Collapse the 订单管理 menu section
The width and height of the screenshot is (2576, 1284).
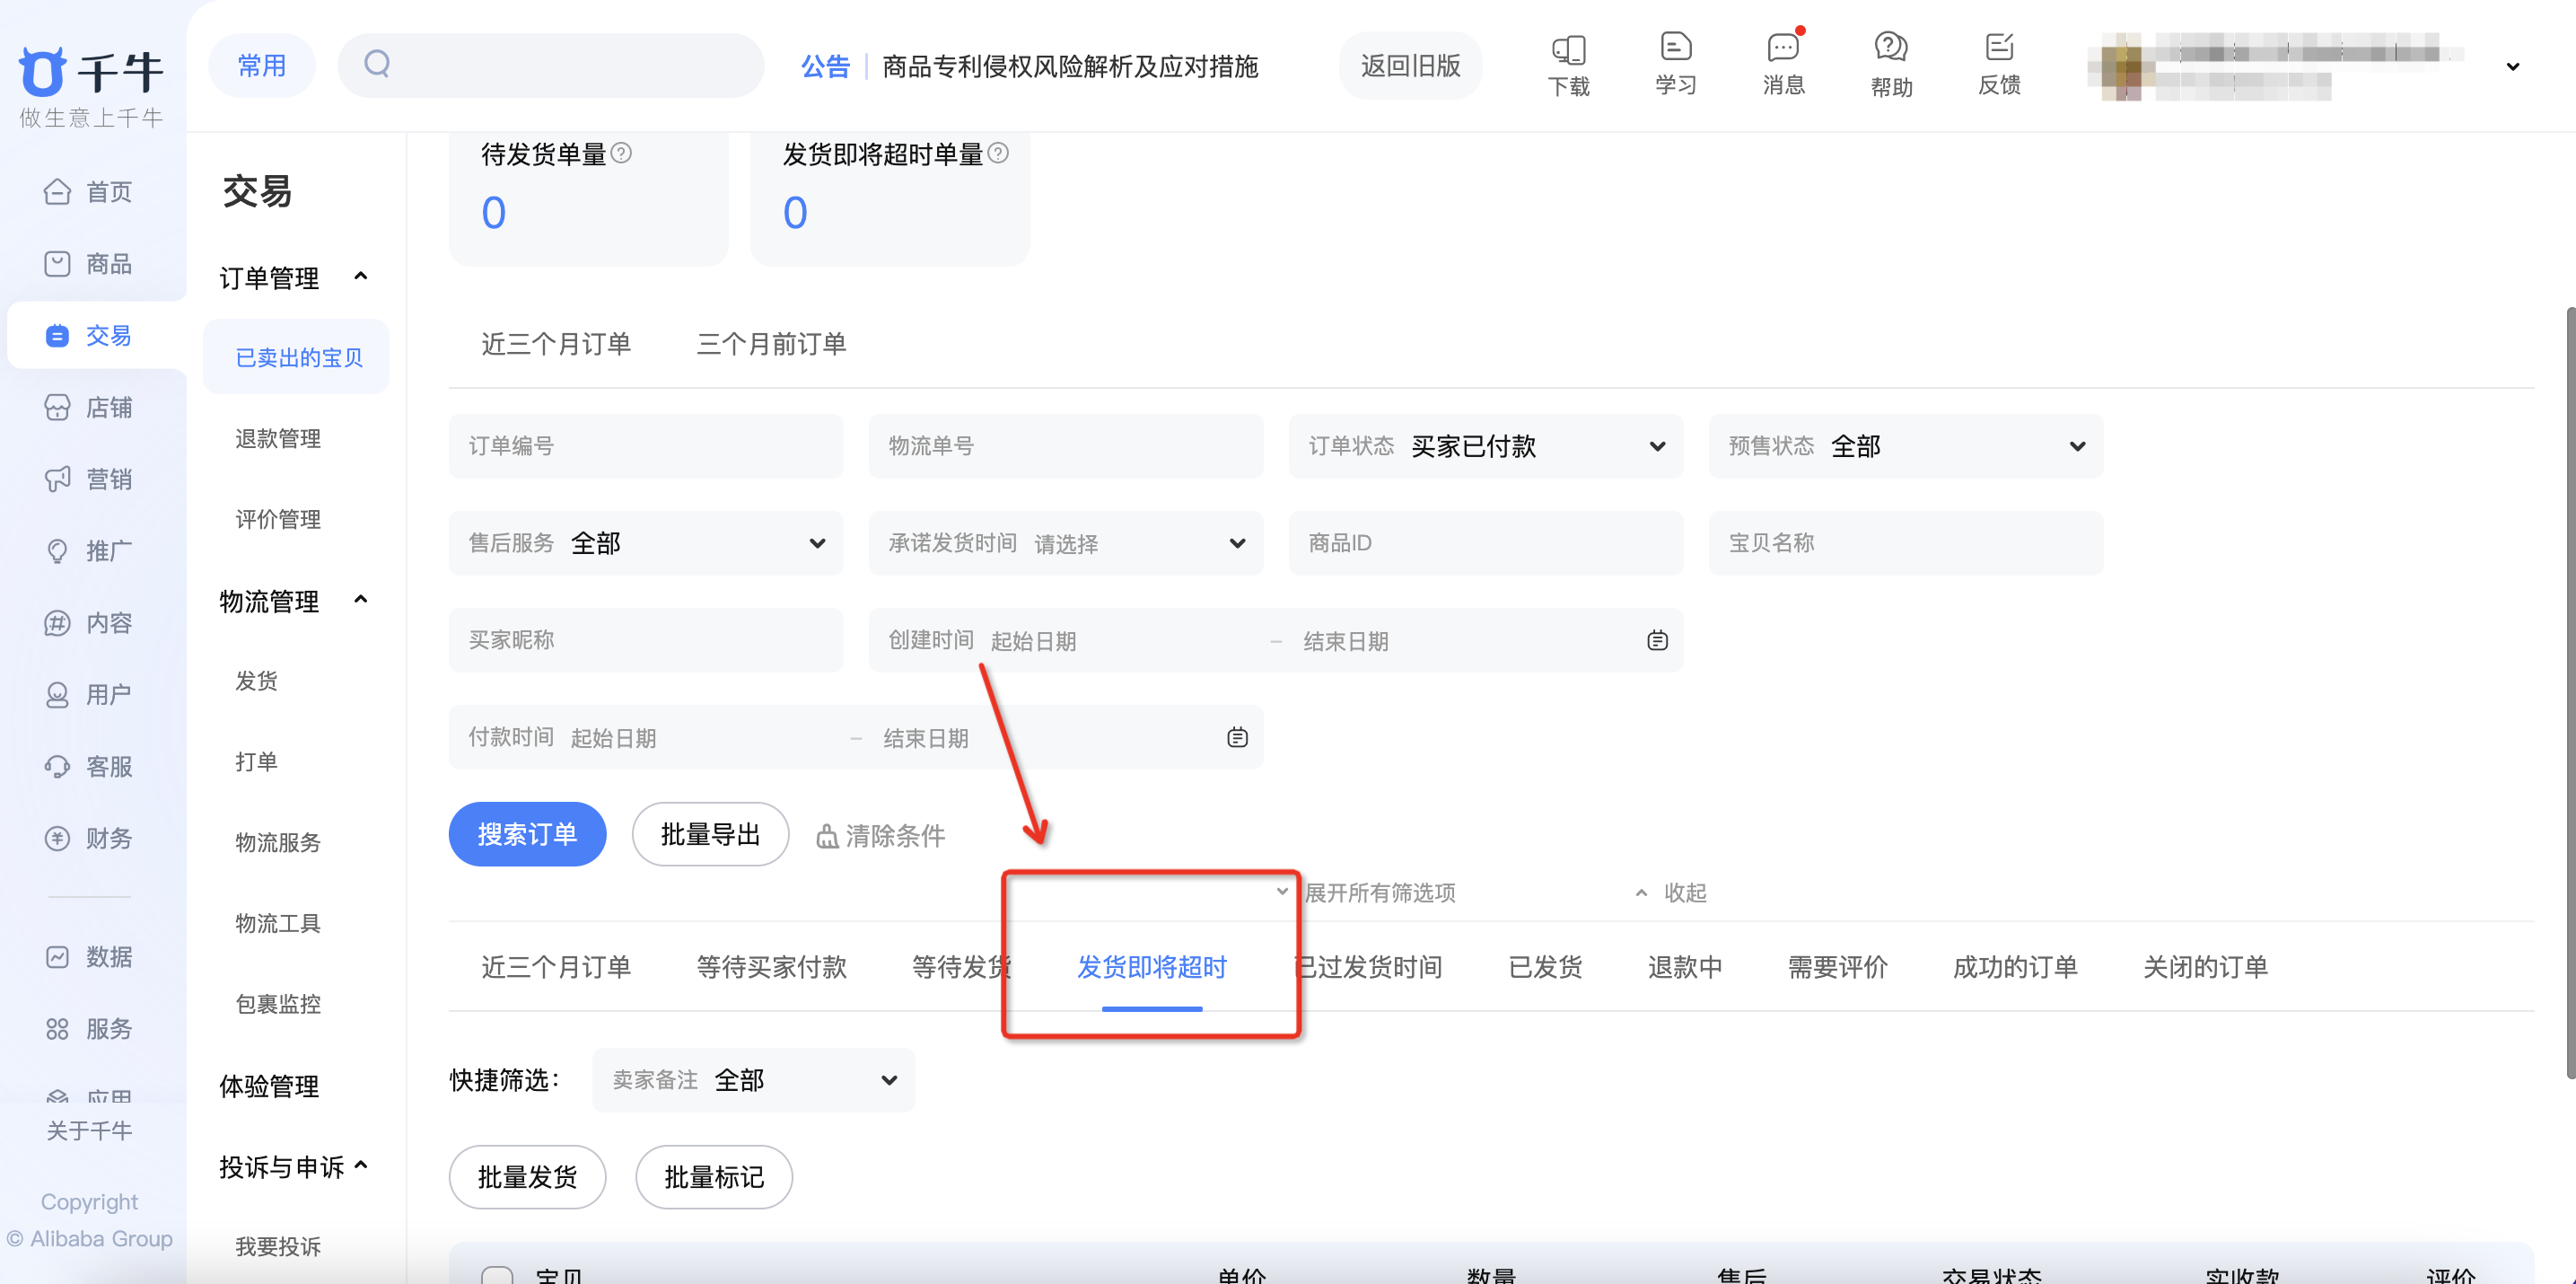coord(361,277)
